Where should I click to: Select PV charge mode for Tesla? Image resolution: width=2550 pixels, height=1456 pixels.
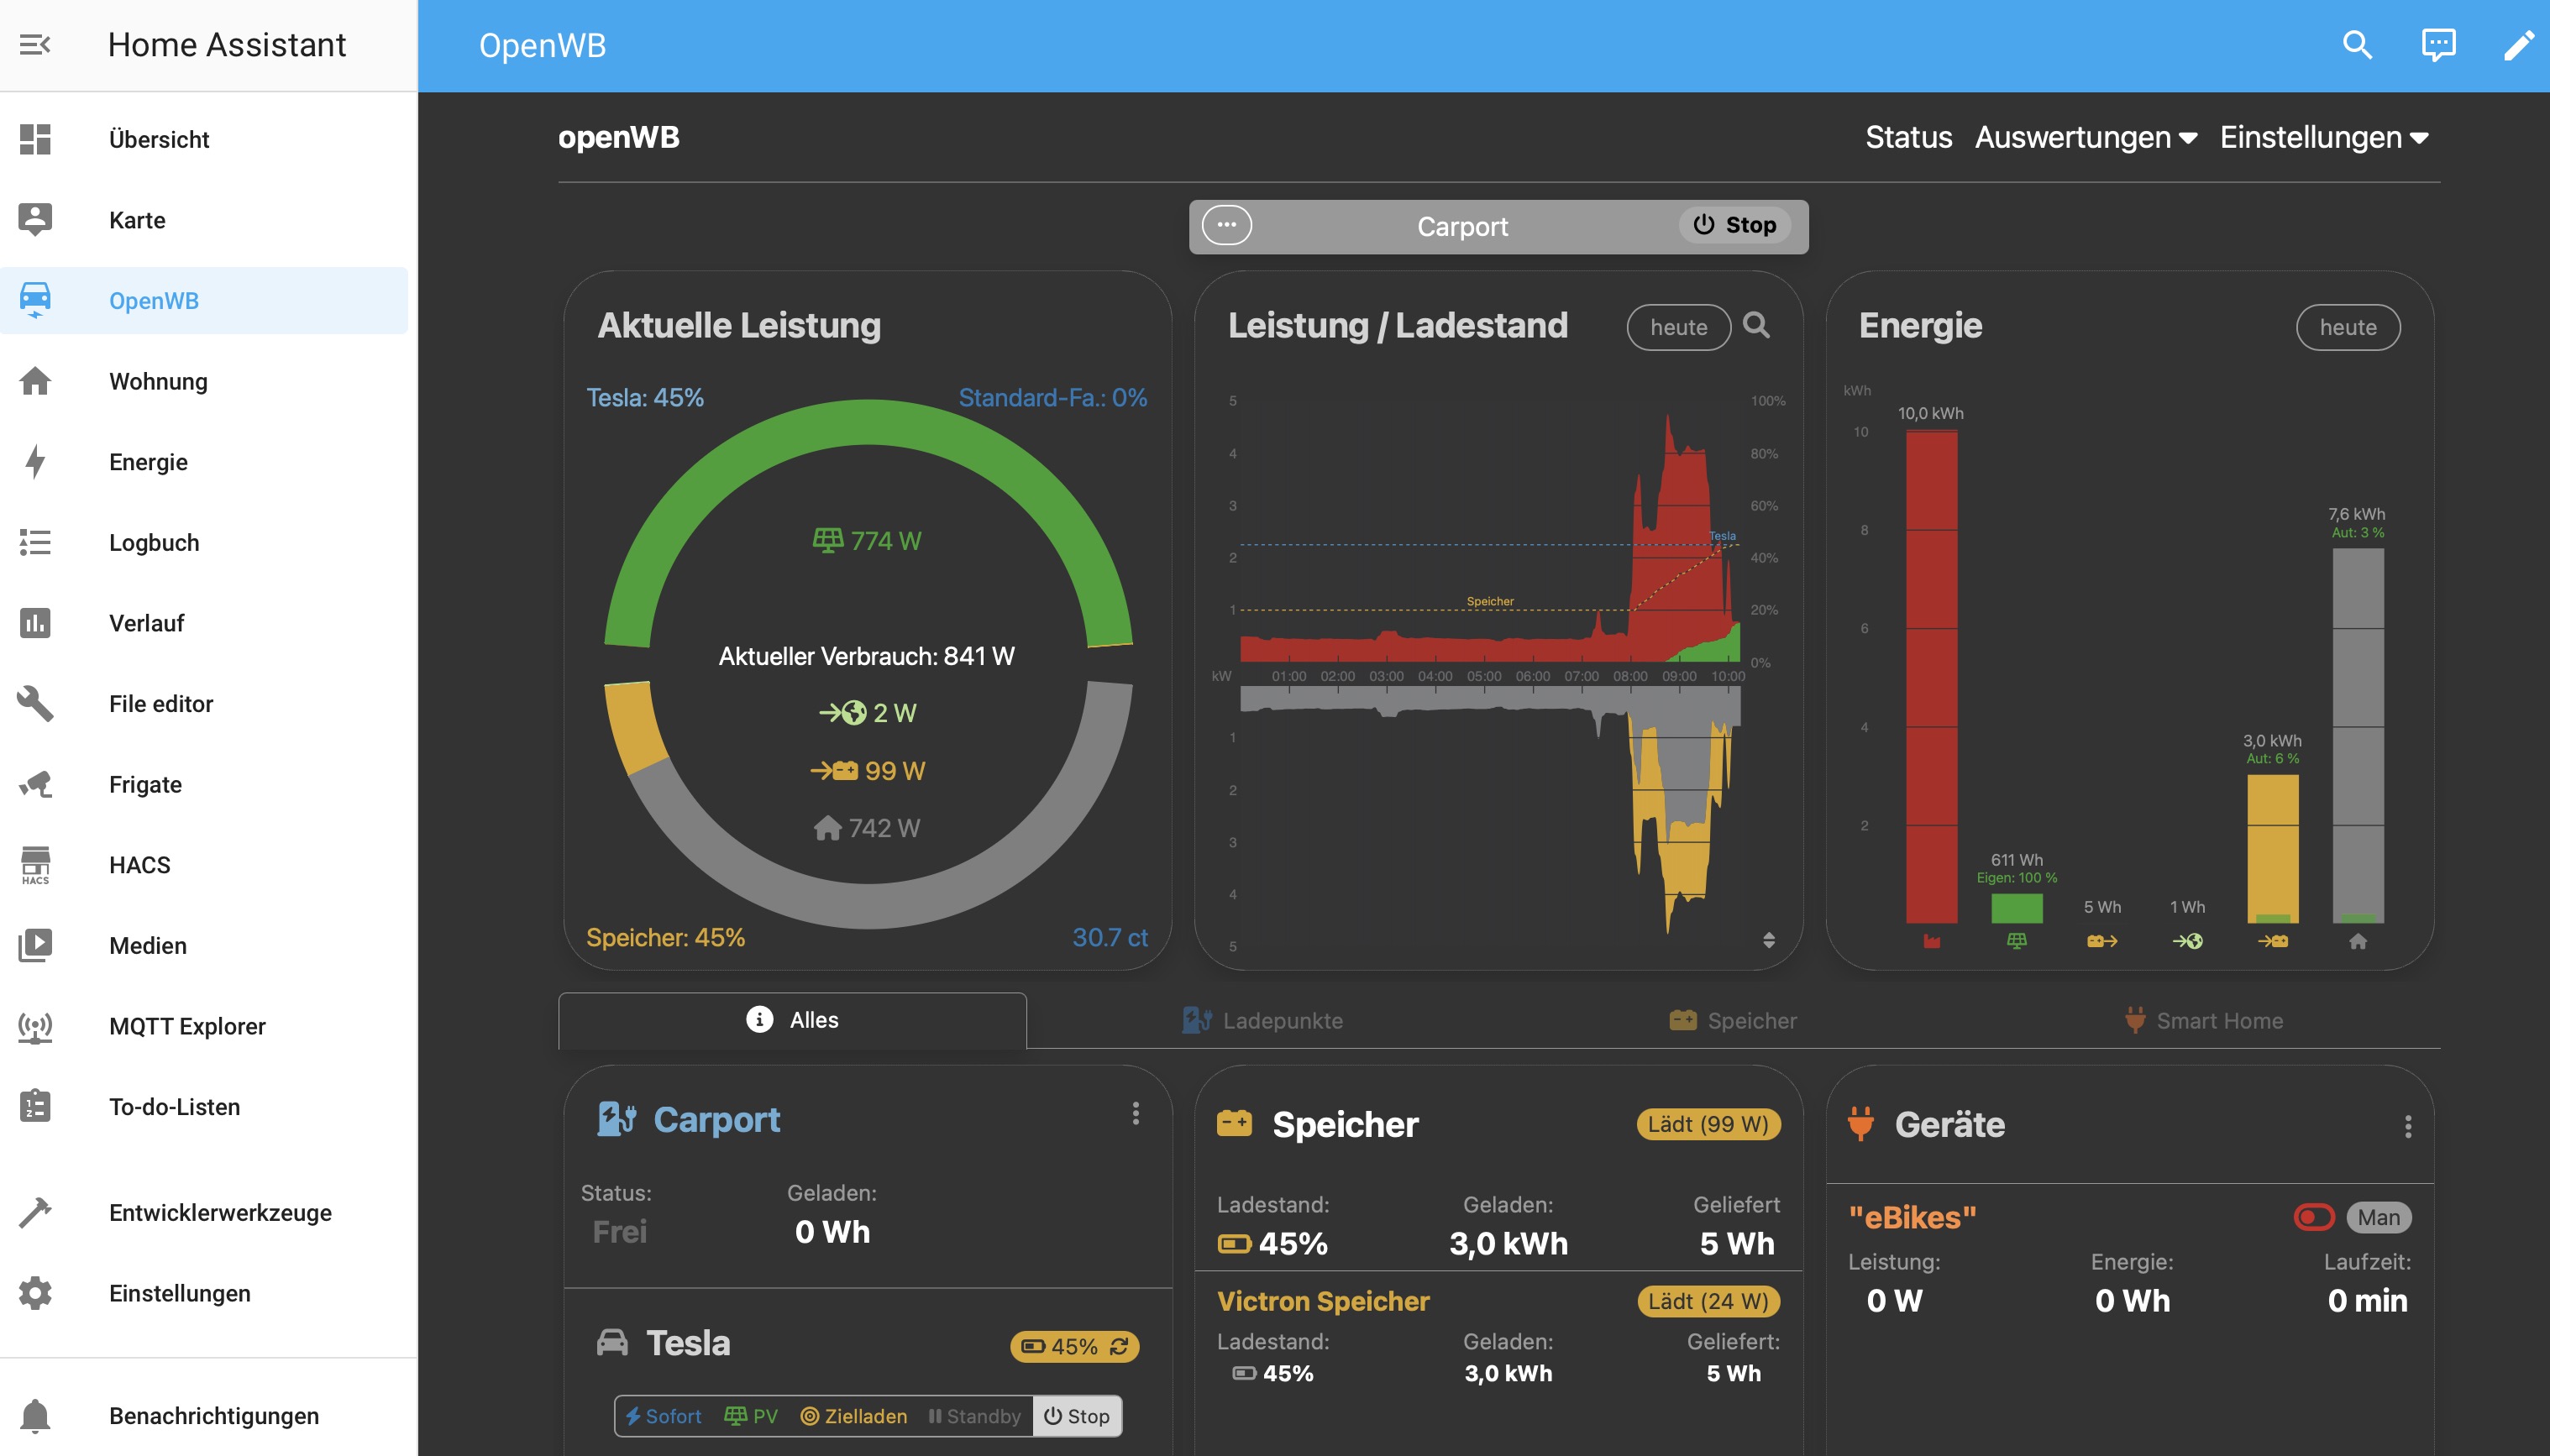click(x=750, y=1416)
